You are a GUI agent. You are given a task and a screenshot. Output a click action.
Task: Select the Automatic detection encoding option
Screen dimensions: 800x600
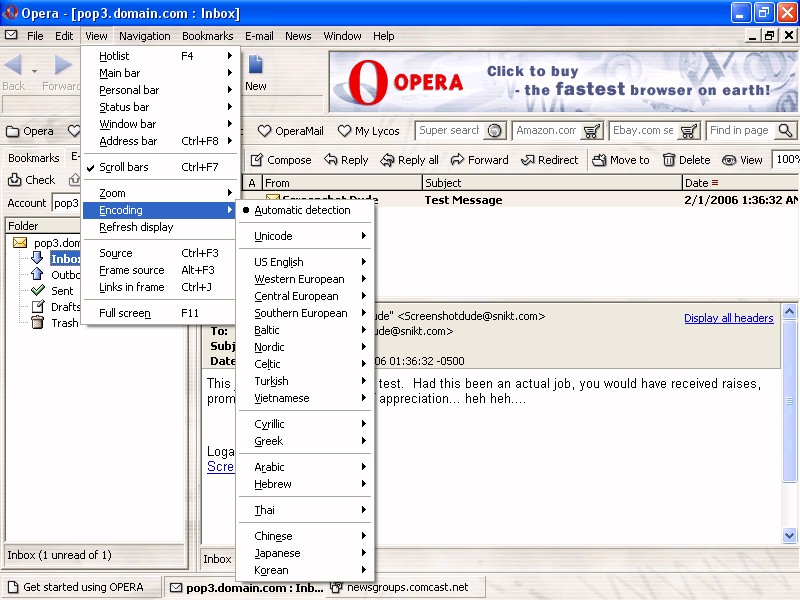302,210
